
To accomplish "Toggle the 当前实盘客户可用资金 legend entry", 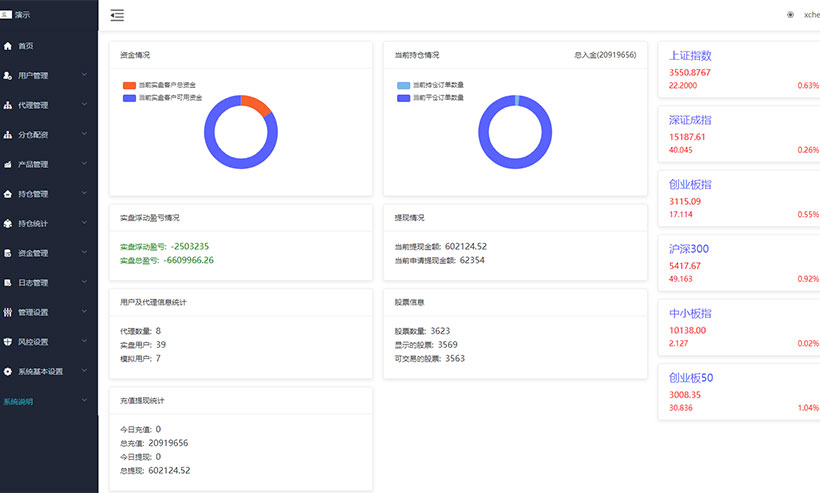I will [130, 98].
